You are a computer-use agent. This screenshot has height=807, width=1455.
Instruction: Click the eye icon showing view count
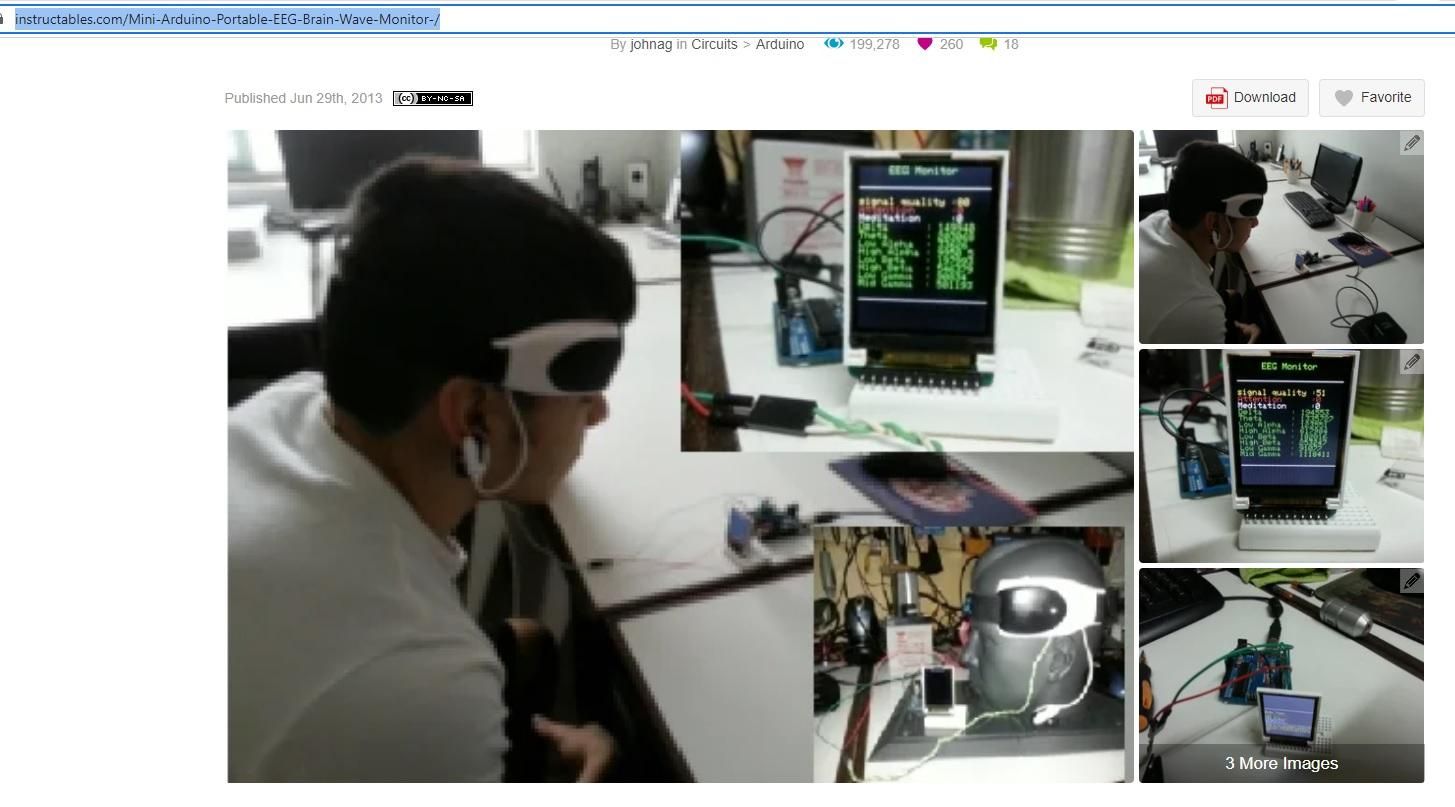pyautogui.click(x=833, y=44)
